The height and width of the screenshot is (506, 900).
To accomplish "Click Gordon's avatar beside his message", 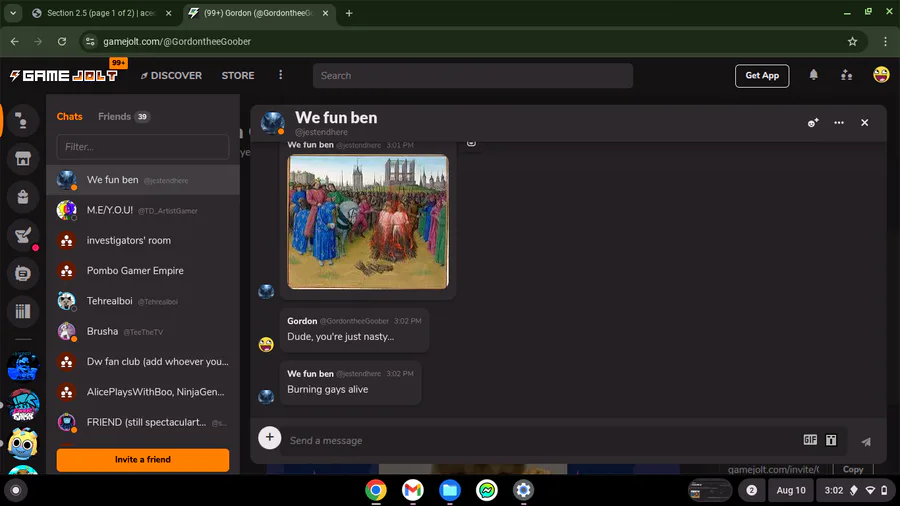I will coord(266,344).
